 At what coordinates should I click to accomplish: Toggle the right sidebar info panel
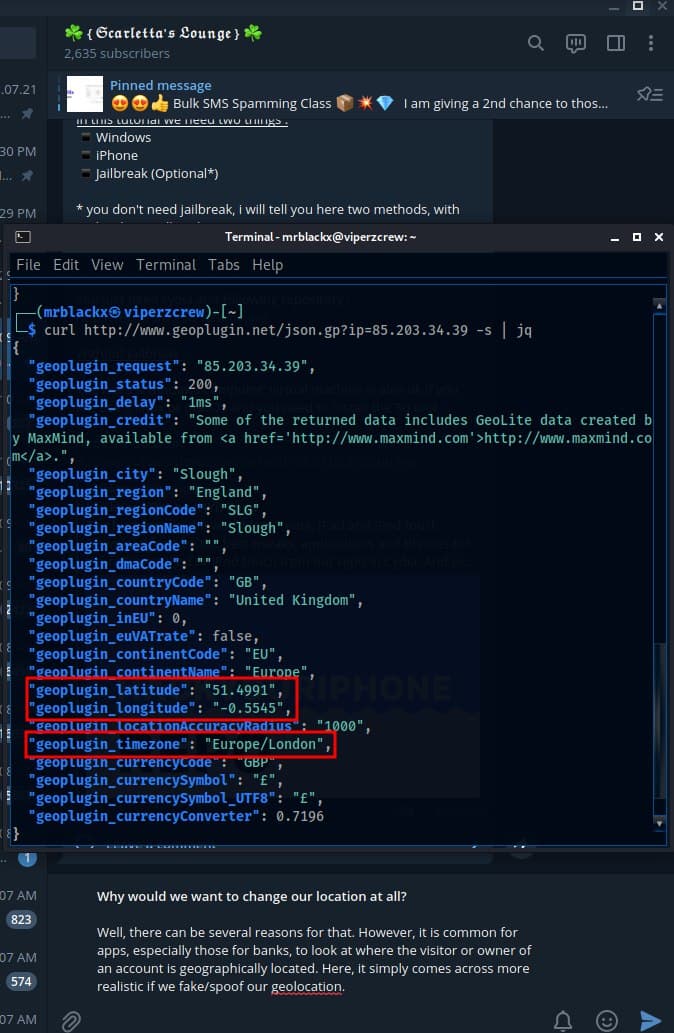point(616,43)
